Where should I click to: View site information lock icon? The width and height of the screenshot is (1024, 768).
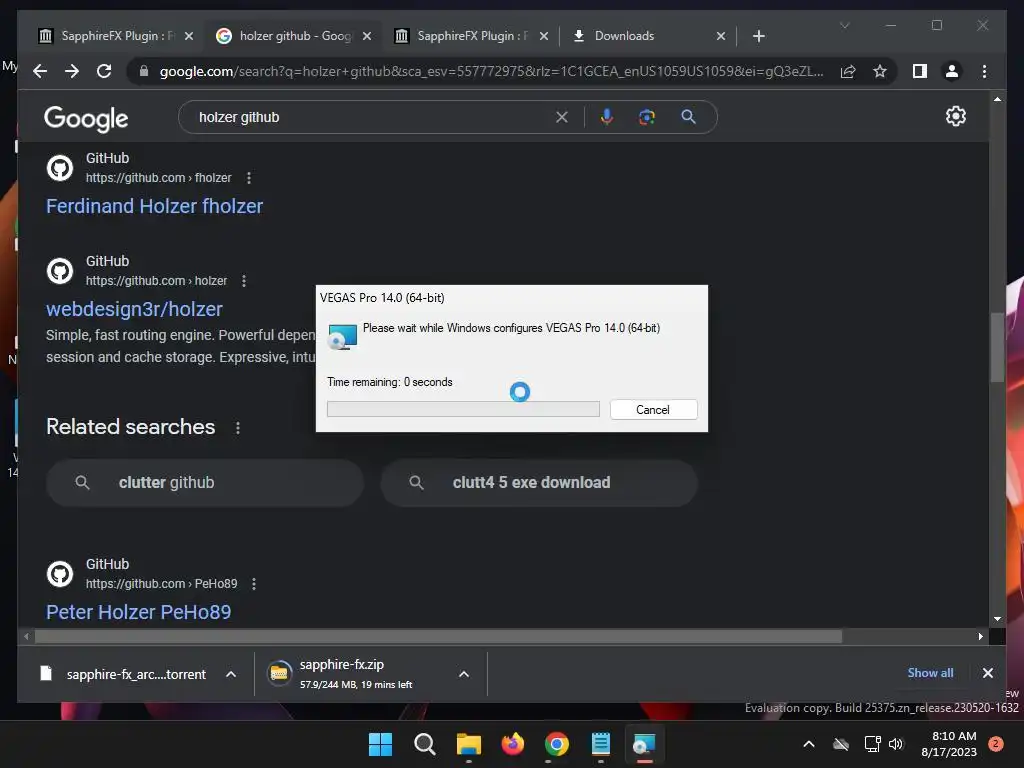tap(144, 71)
